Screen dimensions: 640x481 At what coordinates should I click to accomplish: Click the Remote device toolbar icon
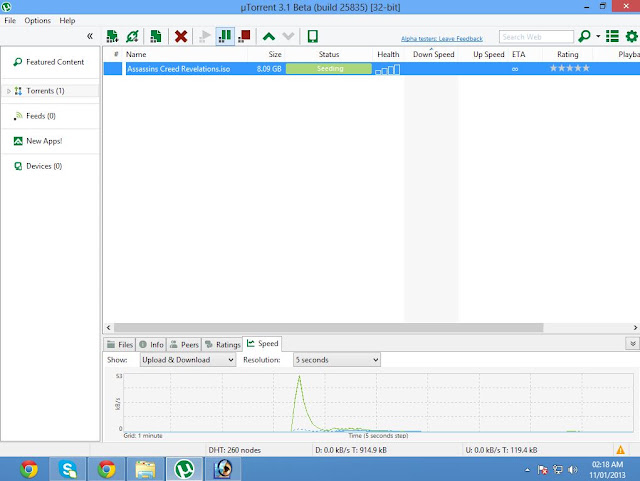tap(313, 36)
